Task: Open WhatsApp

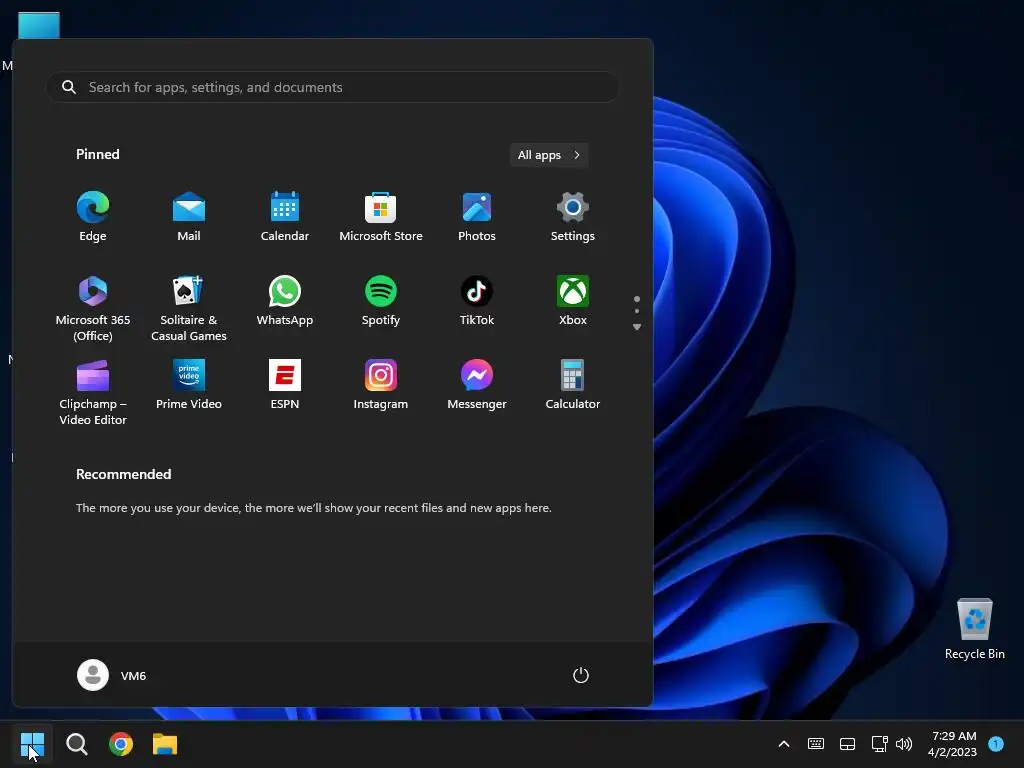Action: click(285, 302)
